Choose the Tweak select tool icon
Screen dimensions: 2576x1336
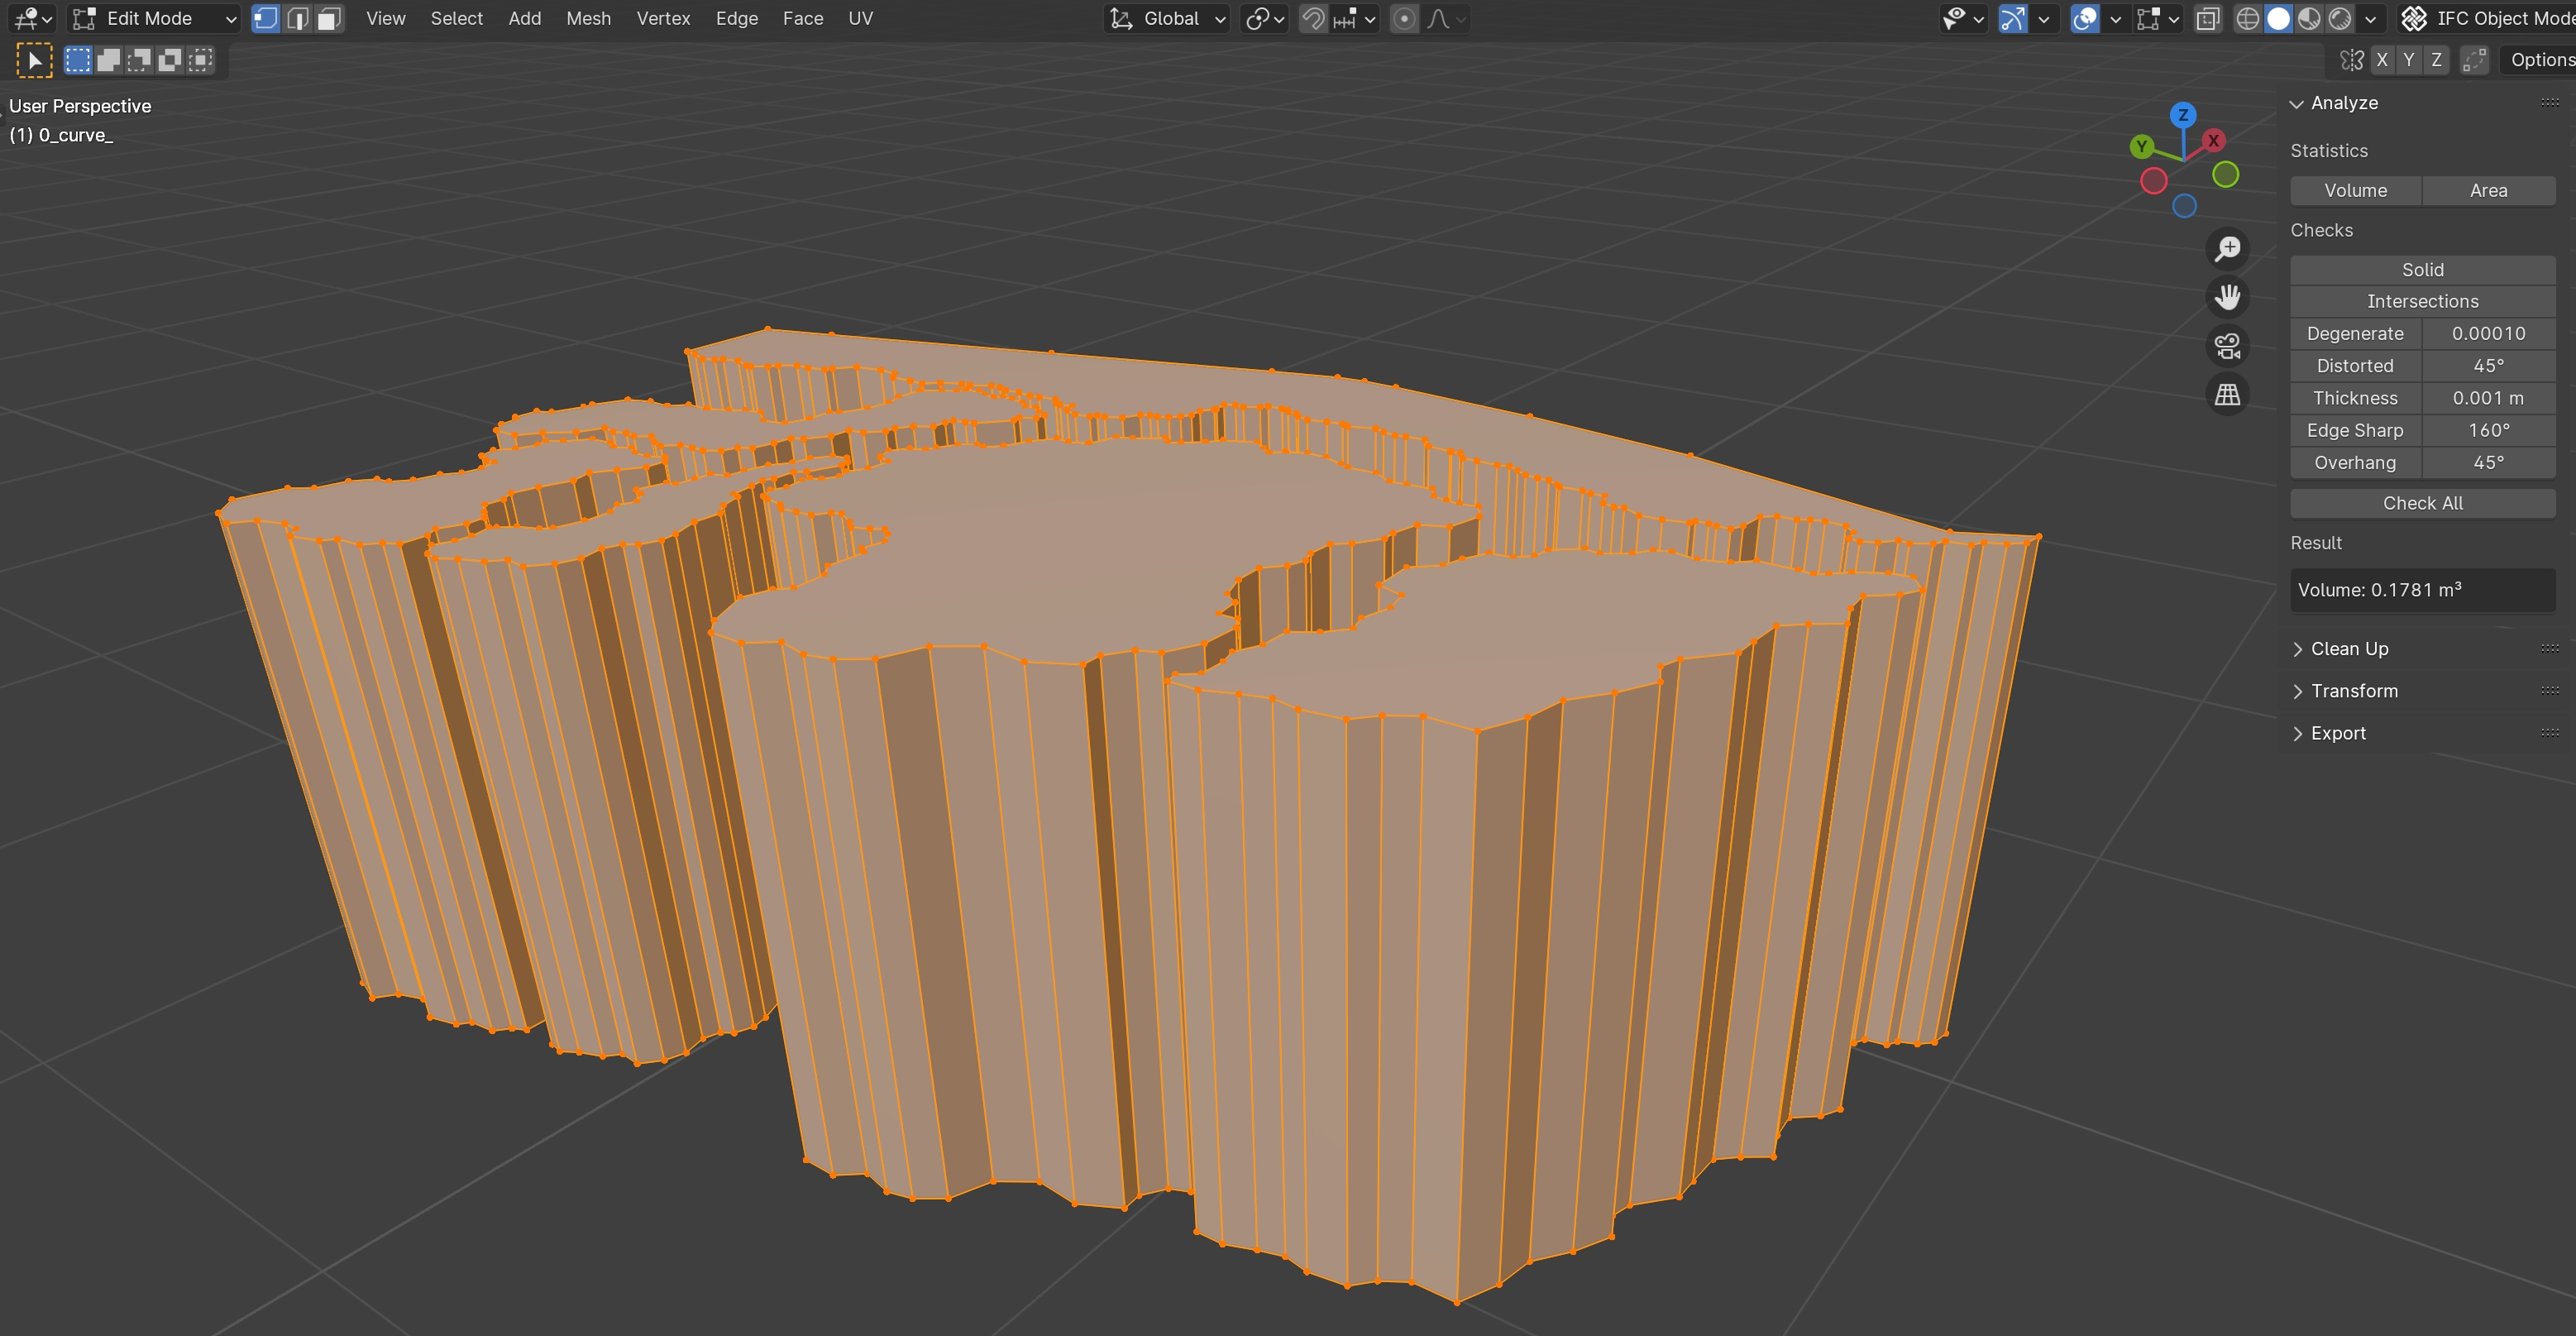tap(34, 60)
